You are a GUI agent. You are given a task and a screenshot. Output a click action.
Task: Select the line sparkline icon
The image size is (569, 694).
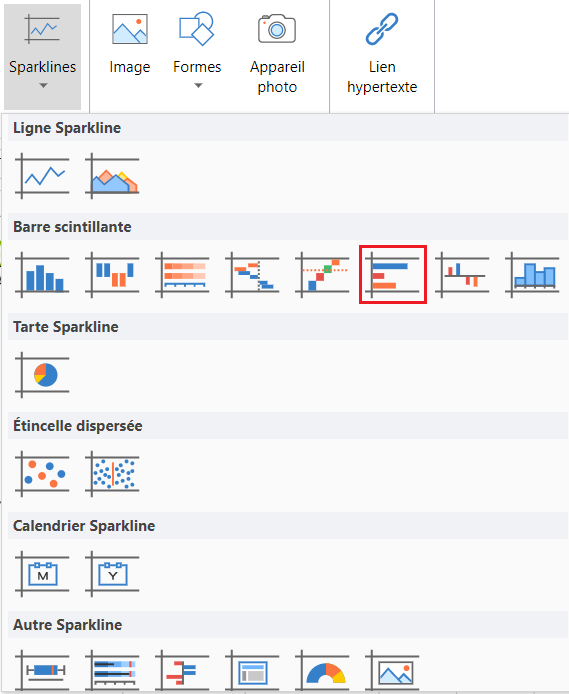click(x=42, y=176)
